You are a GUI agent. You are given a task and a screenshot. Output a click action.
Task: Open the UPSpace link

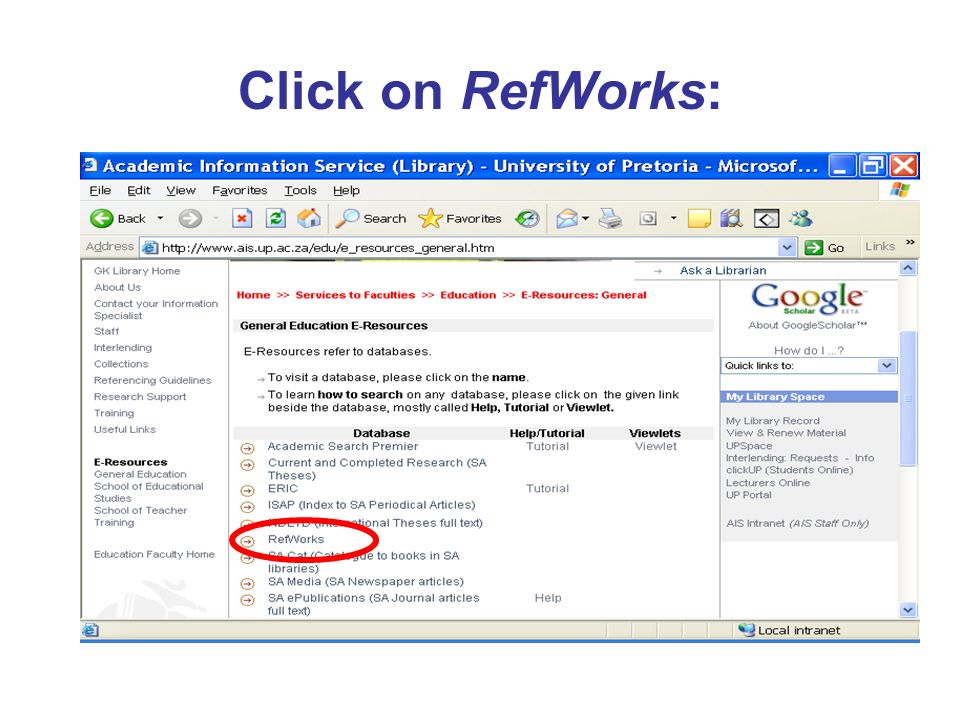tap(749, 446)
